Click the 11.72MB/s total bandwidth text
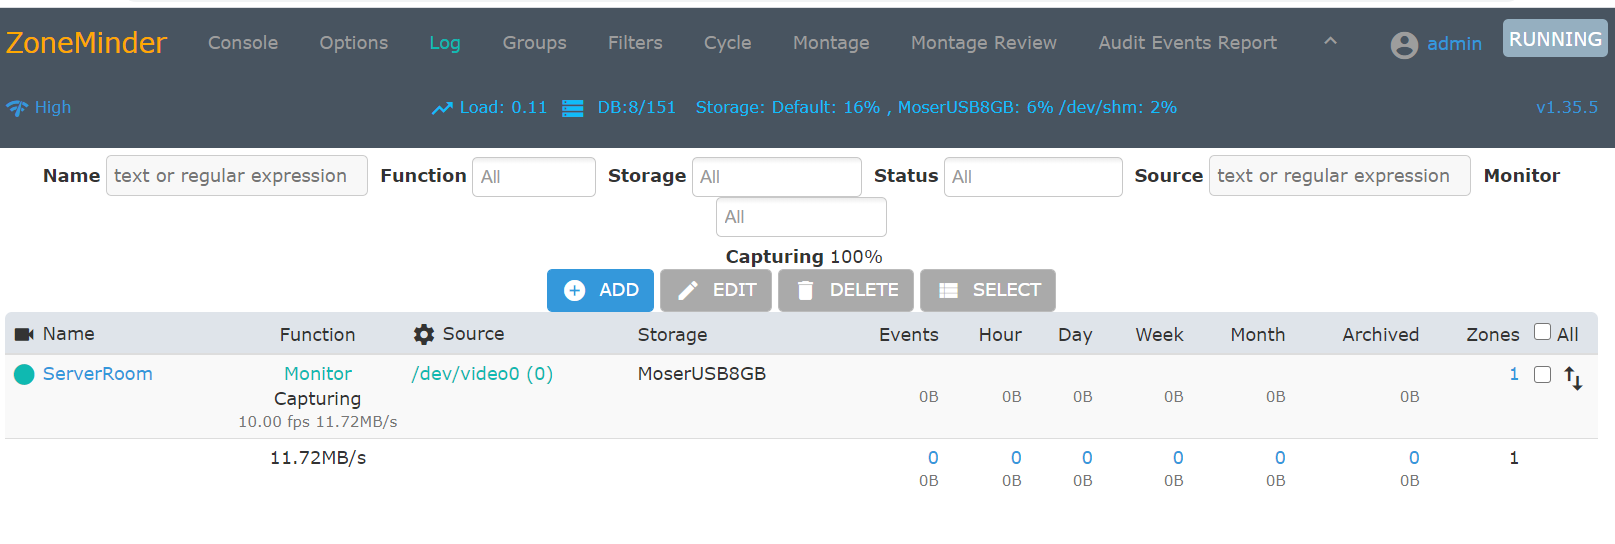This screenshot has height=544, width=1615. pyautogui.click(x=318, y=458)
